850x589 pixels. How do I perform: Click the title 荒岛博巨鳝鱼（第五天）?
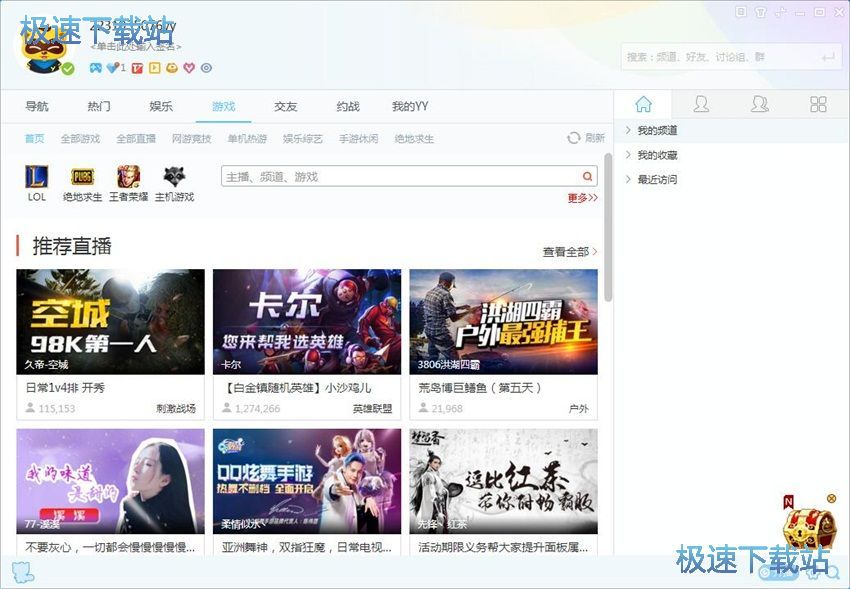click(480, 388)
